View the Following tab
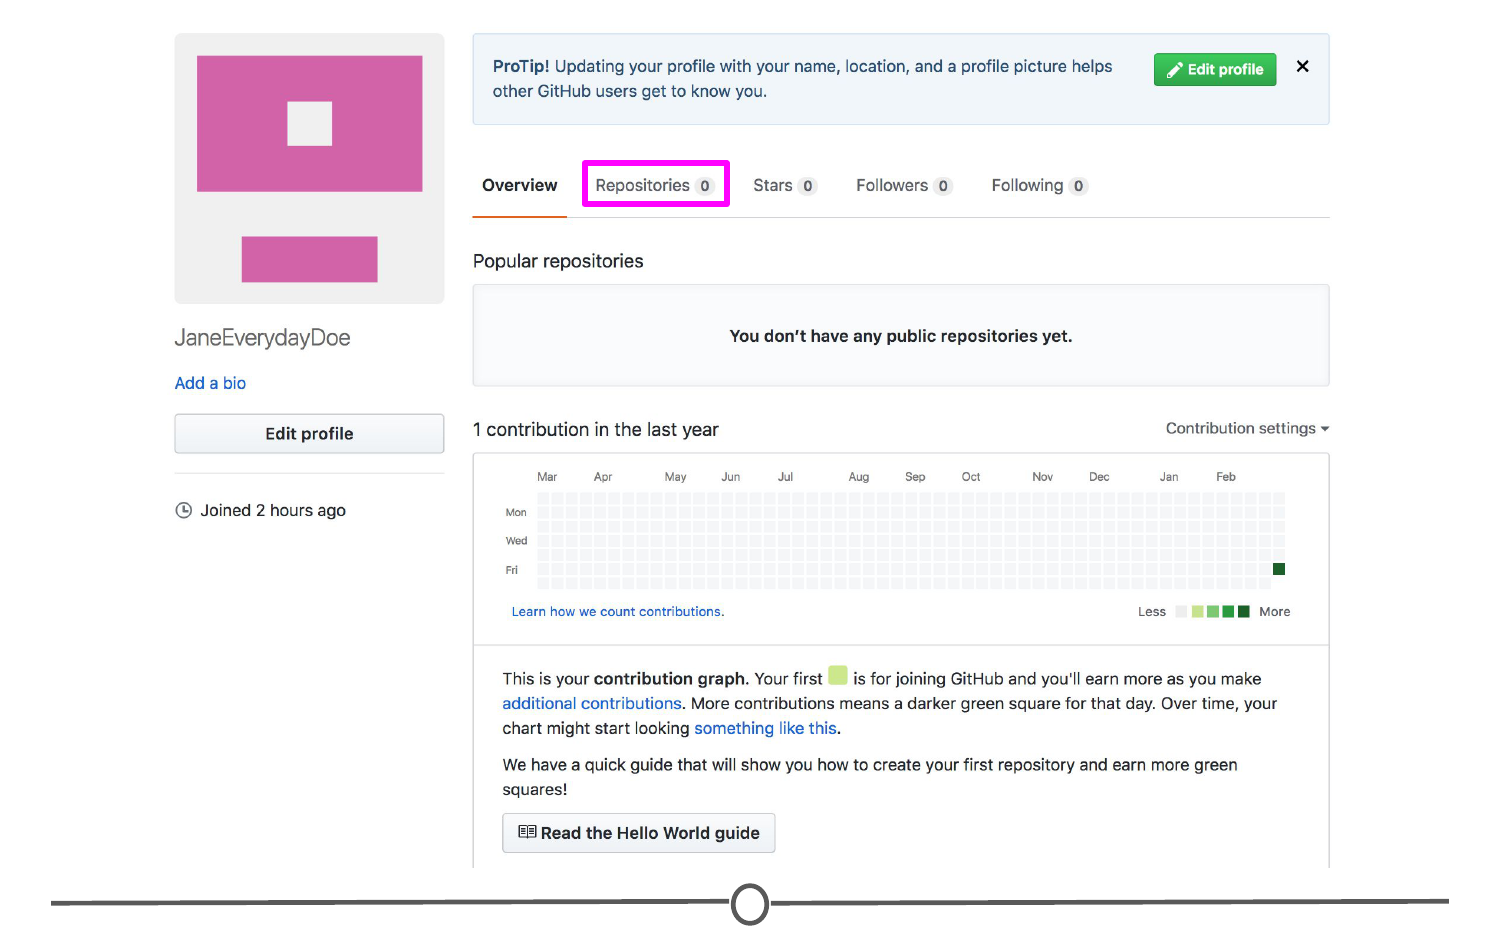 point(1038,186)
